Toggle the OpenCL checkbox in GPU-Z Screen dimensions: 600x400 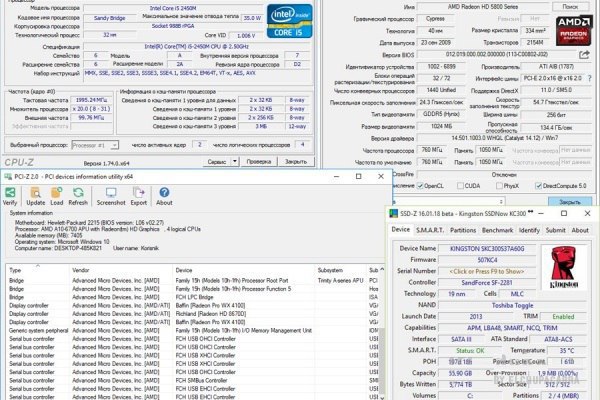[x=420, y=186]
